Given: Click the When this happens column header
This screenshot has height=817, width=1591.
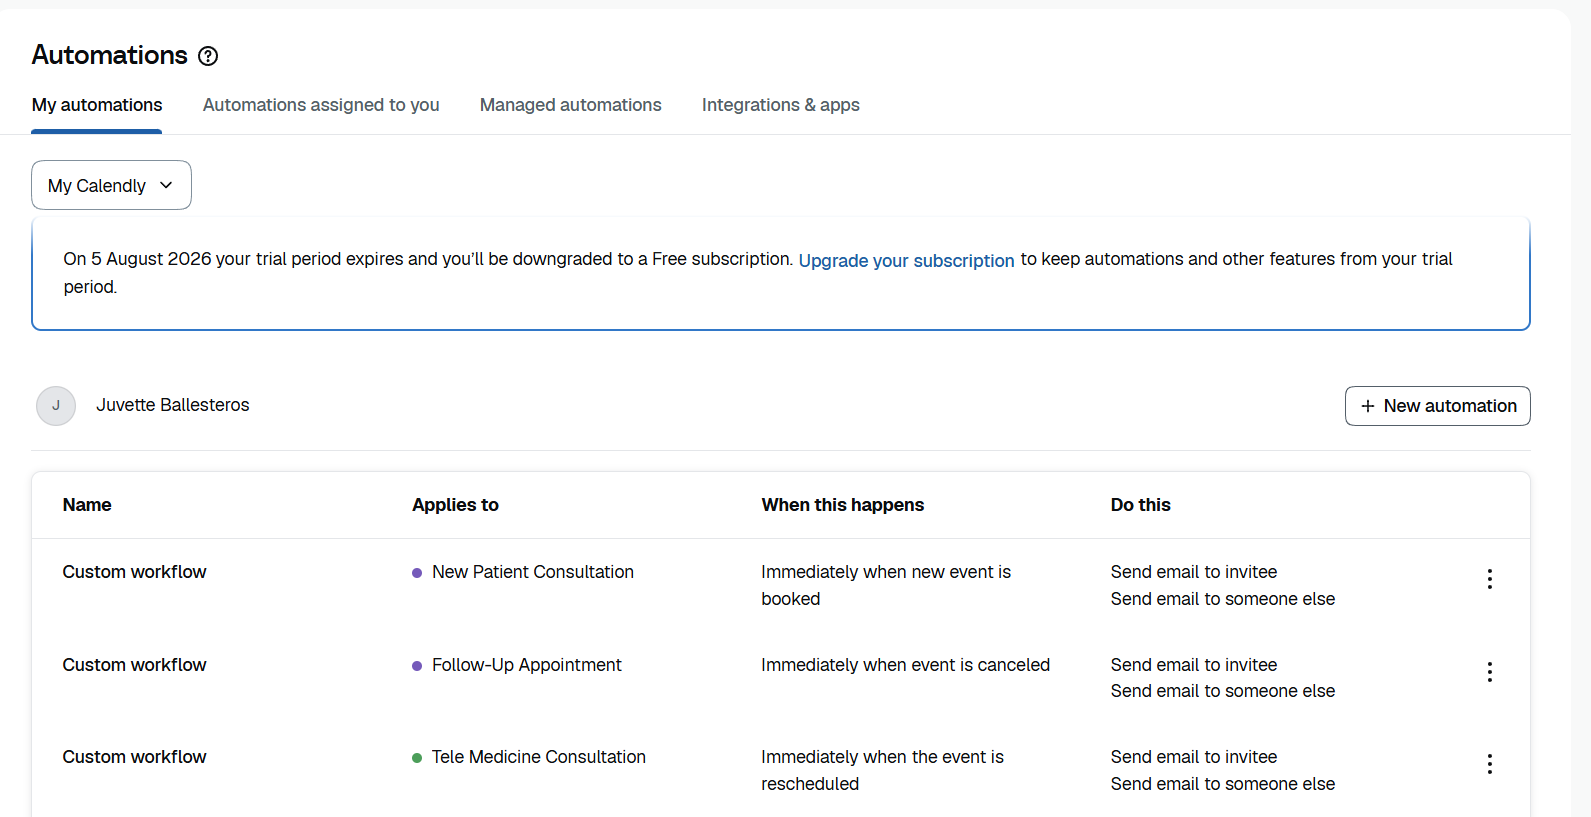Looking at the screenshot, I should [x=842, y=505].
